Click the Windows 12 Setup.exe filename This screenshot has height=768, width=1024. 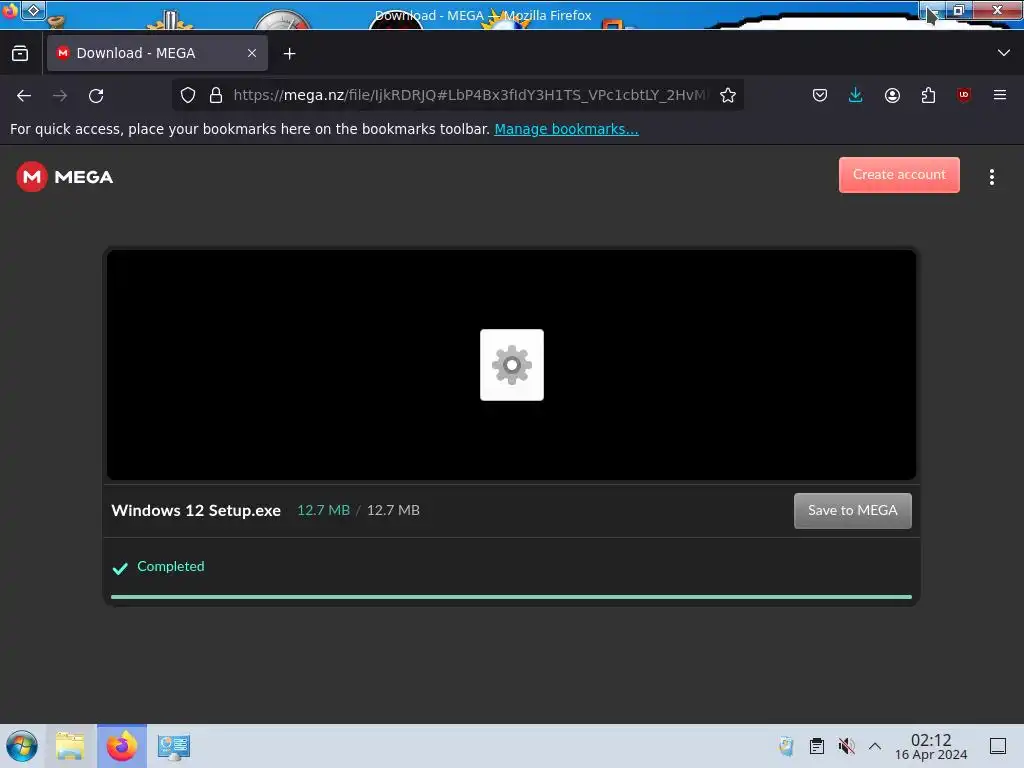tap(196, 511)
